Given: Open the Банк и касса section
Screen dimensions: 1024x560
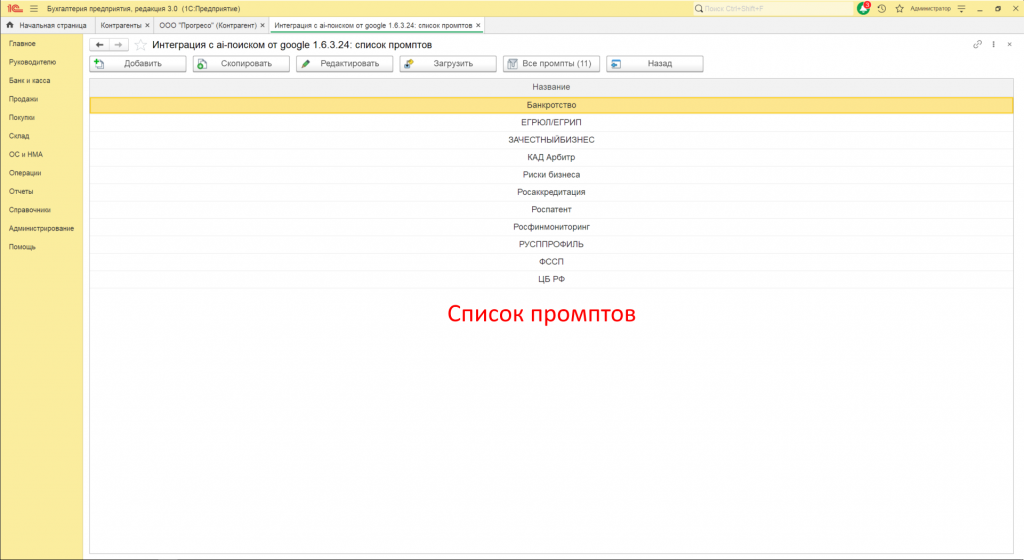Looking at the screenshot, I should 29,80.
